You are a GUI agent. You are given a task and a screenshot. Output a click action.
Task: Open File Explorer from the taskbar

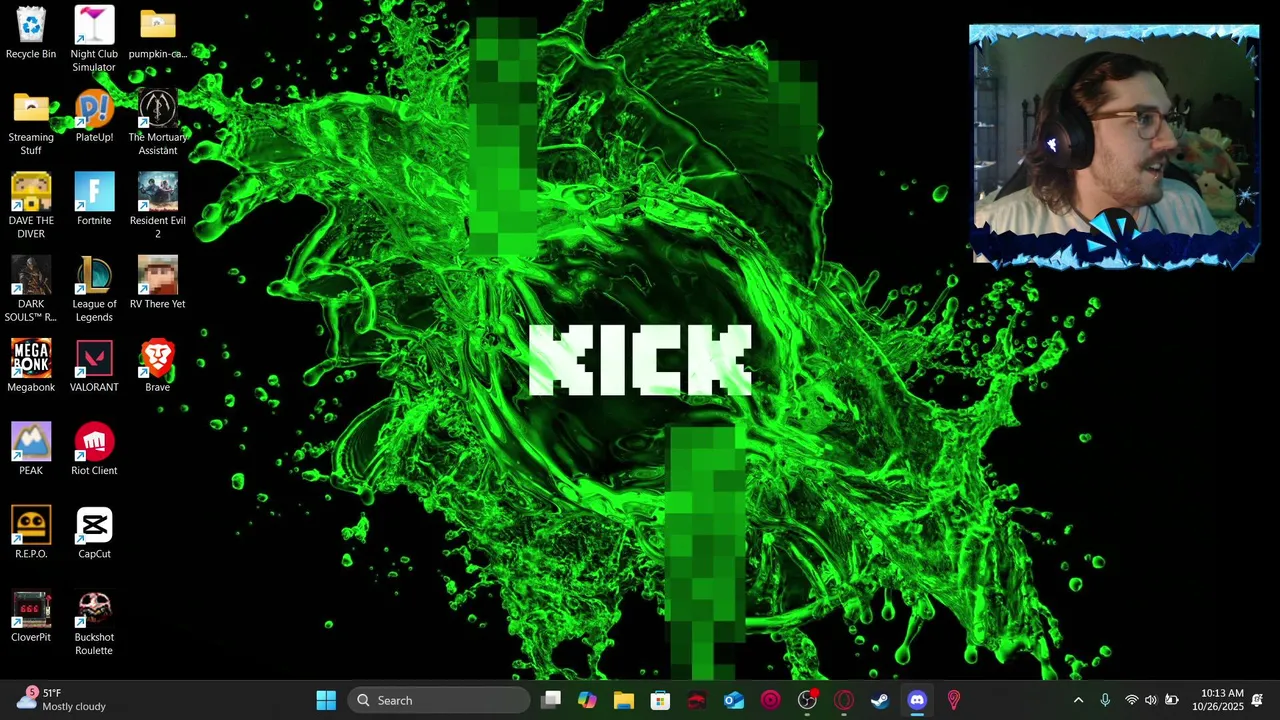pos(624,700)
